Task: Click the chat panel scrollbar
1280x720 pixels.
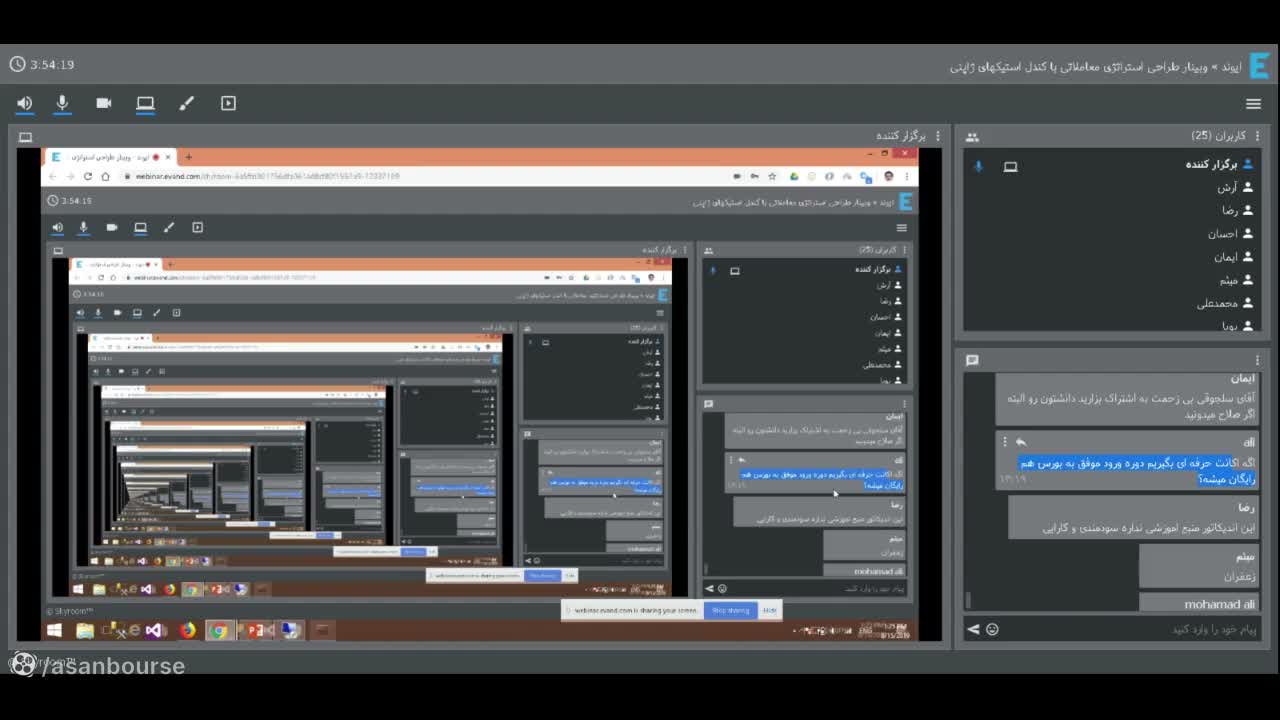Action: pos(968,600)
